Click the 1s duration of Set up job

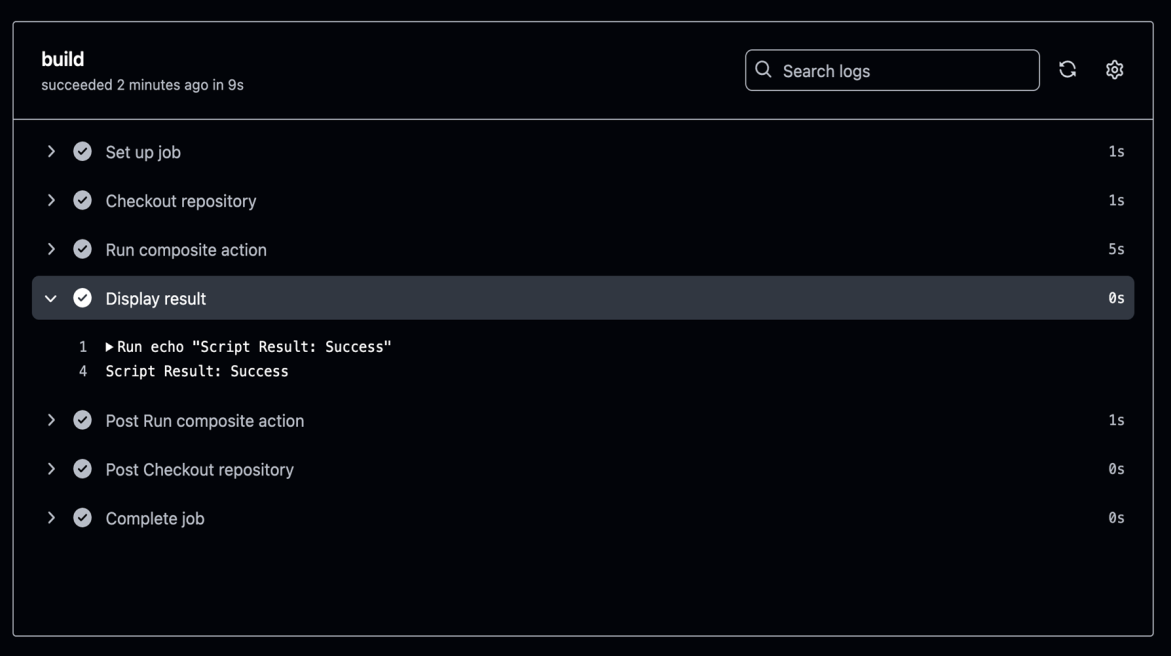point(1116,152)
